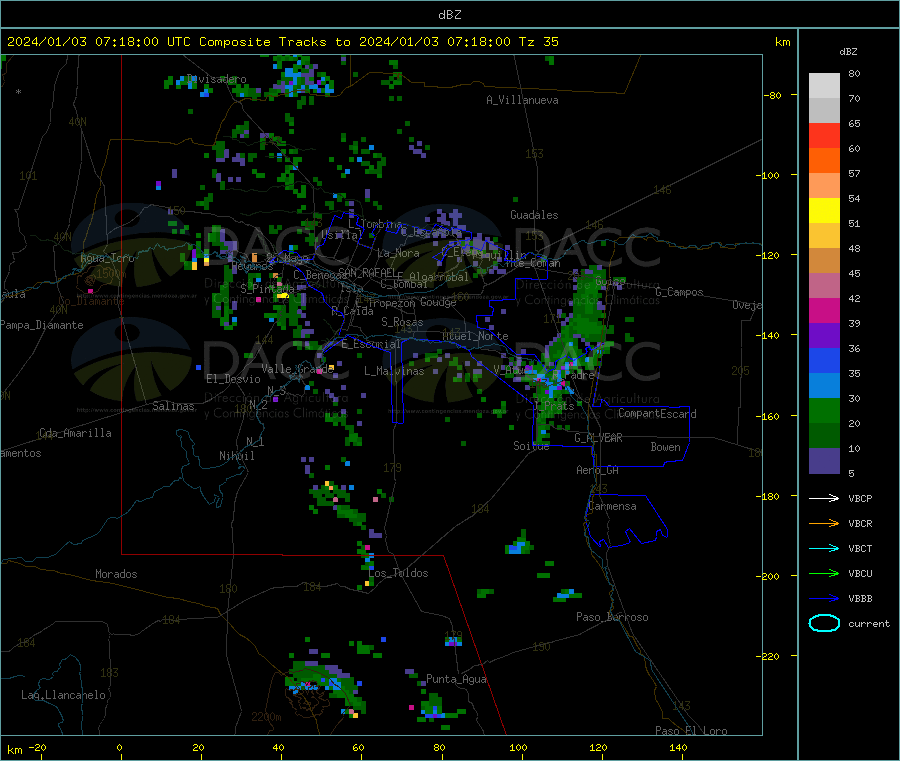This screenshot has width=900, height=761.
Task: Click the timestamp '2024/01/03 07:18:00 UTC' header
Action: [99, 42]
